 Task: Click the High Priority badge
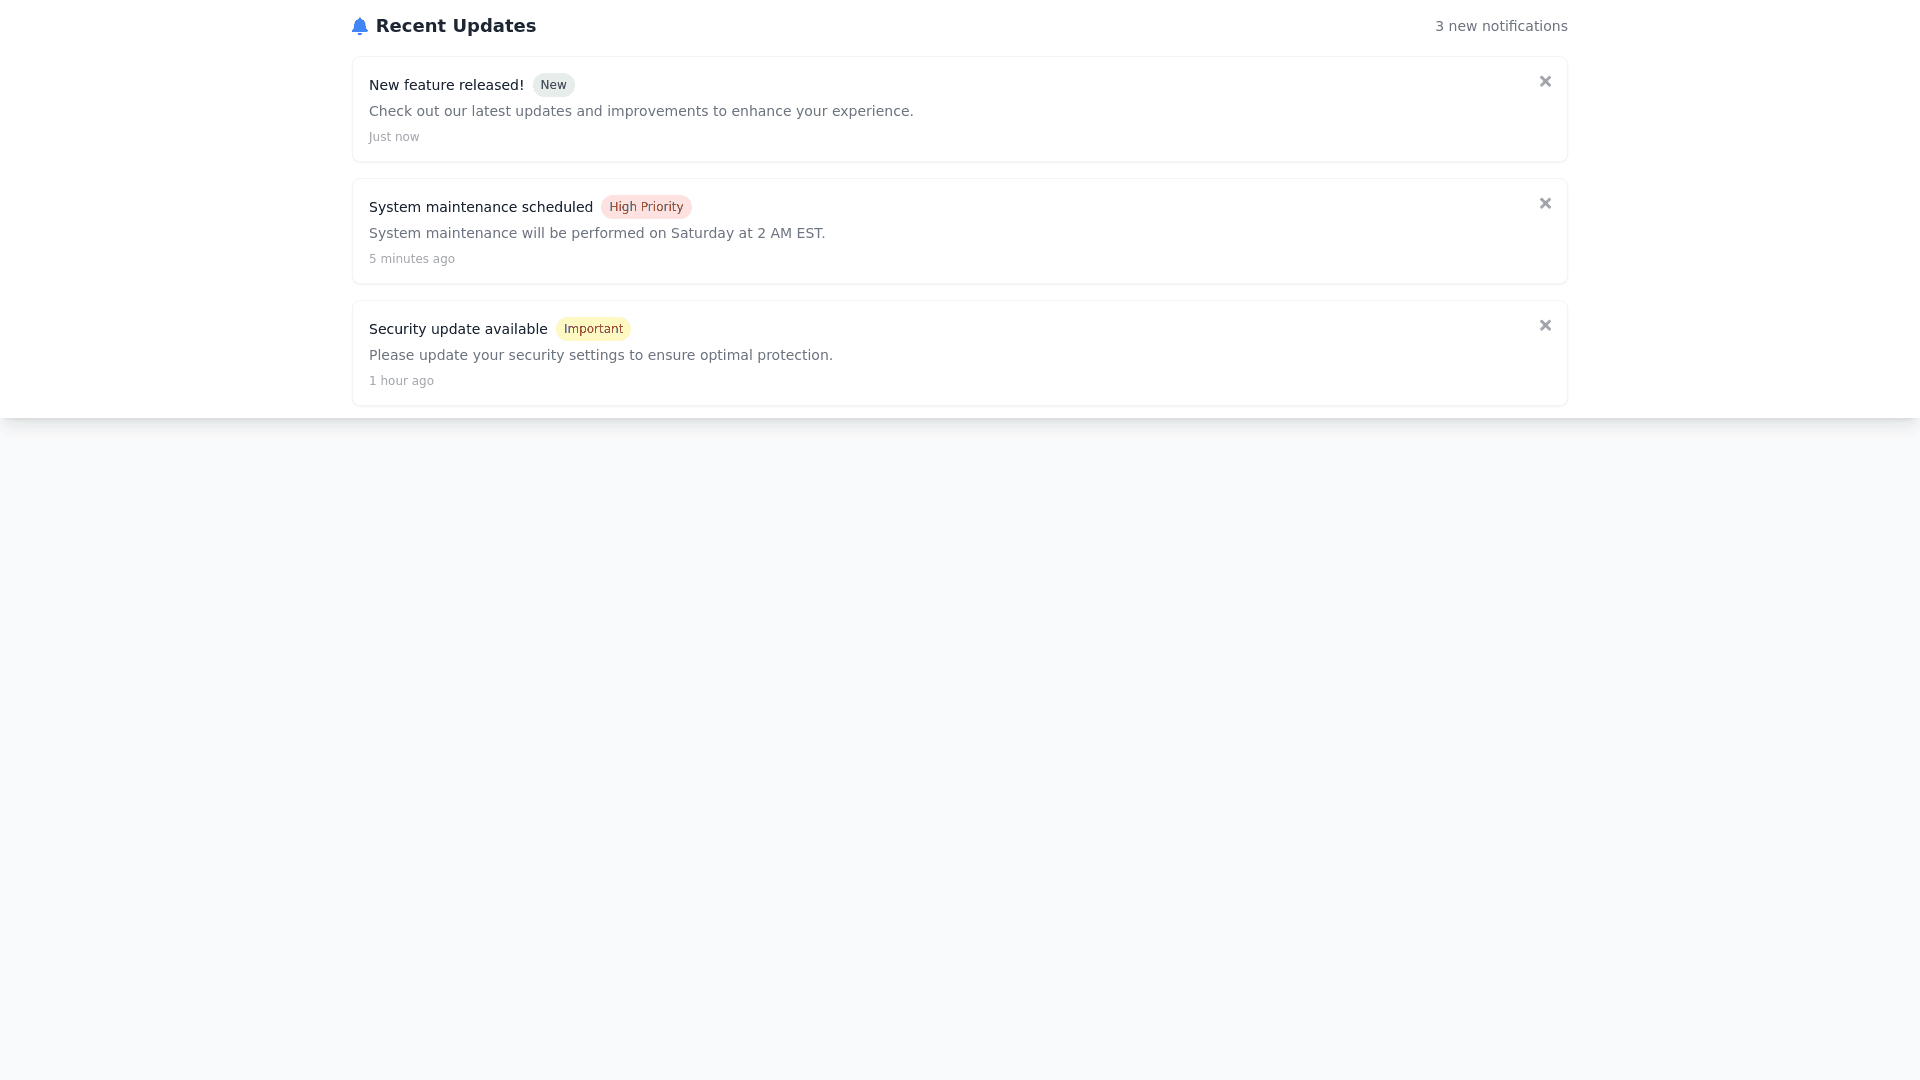(646, 207)
